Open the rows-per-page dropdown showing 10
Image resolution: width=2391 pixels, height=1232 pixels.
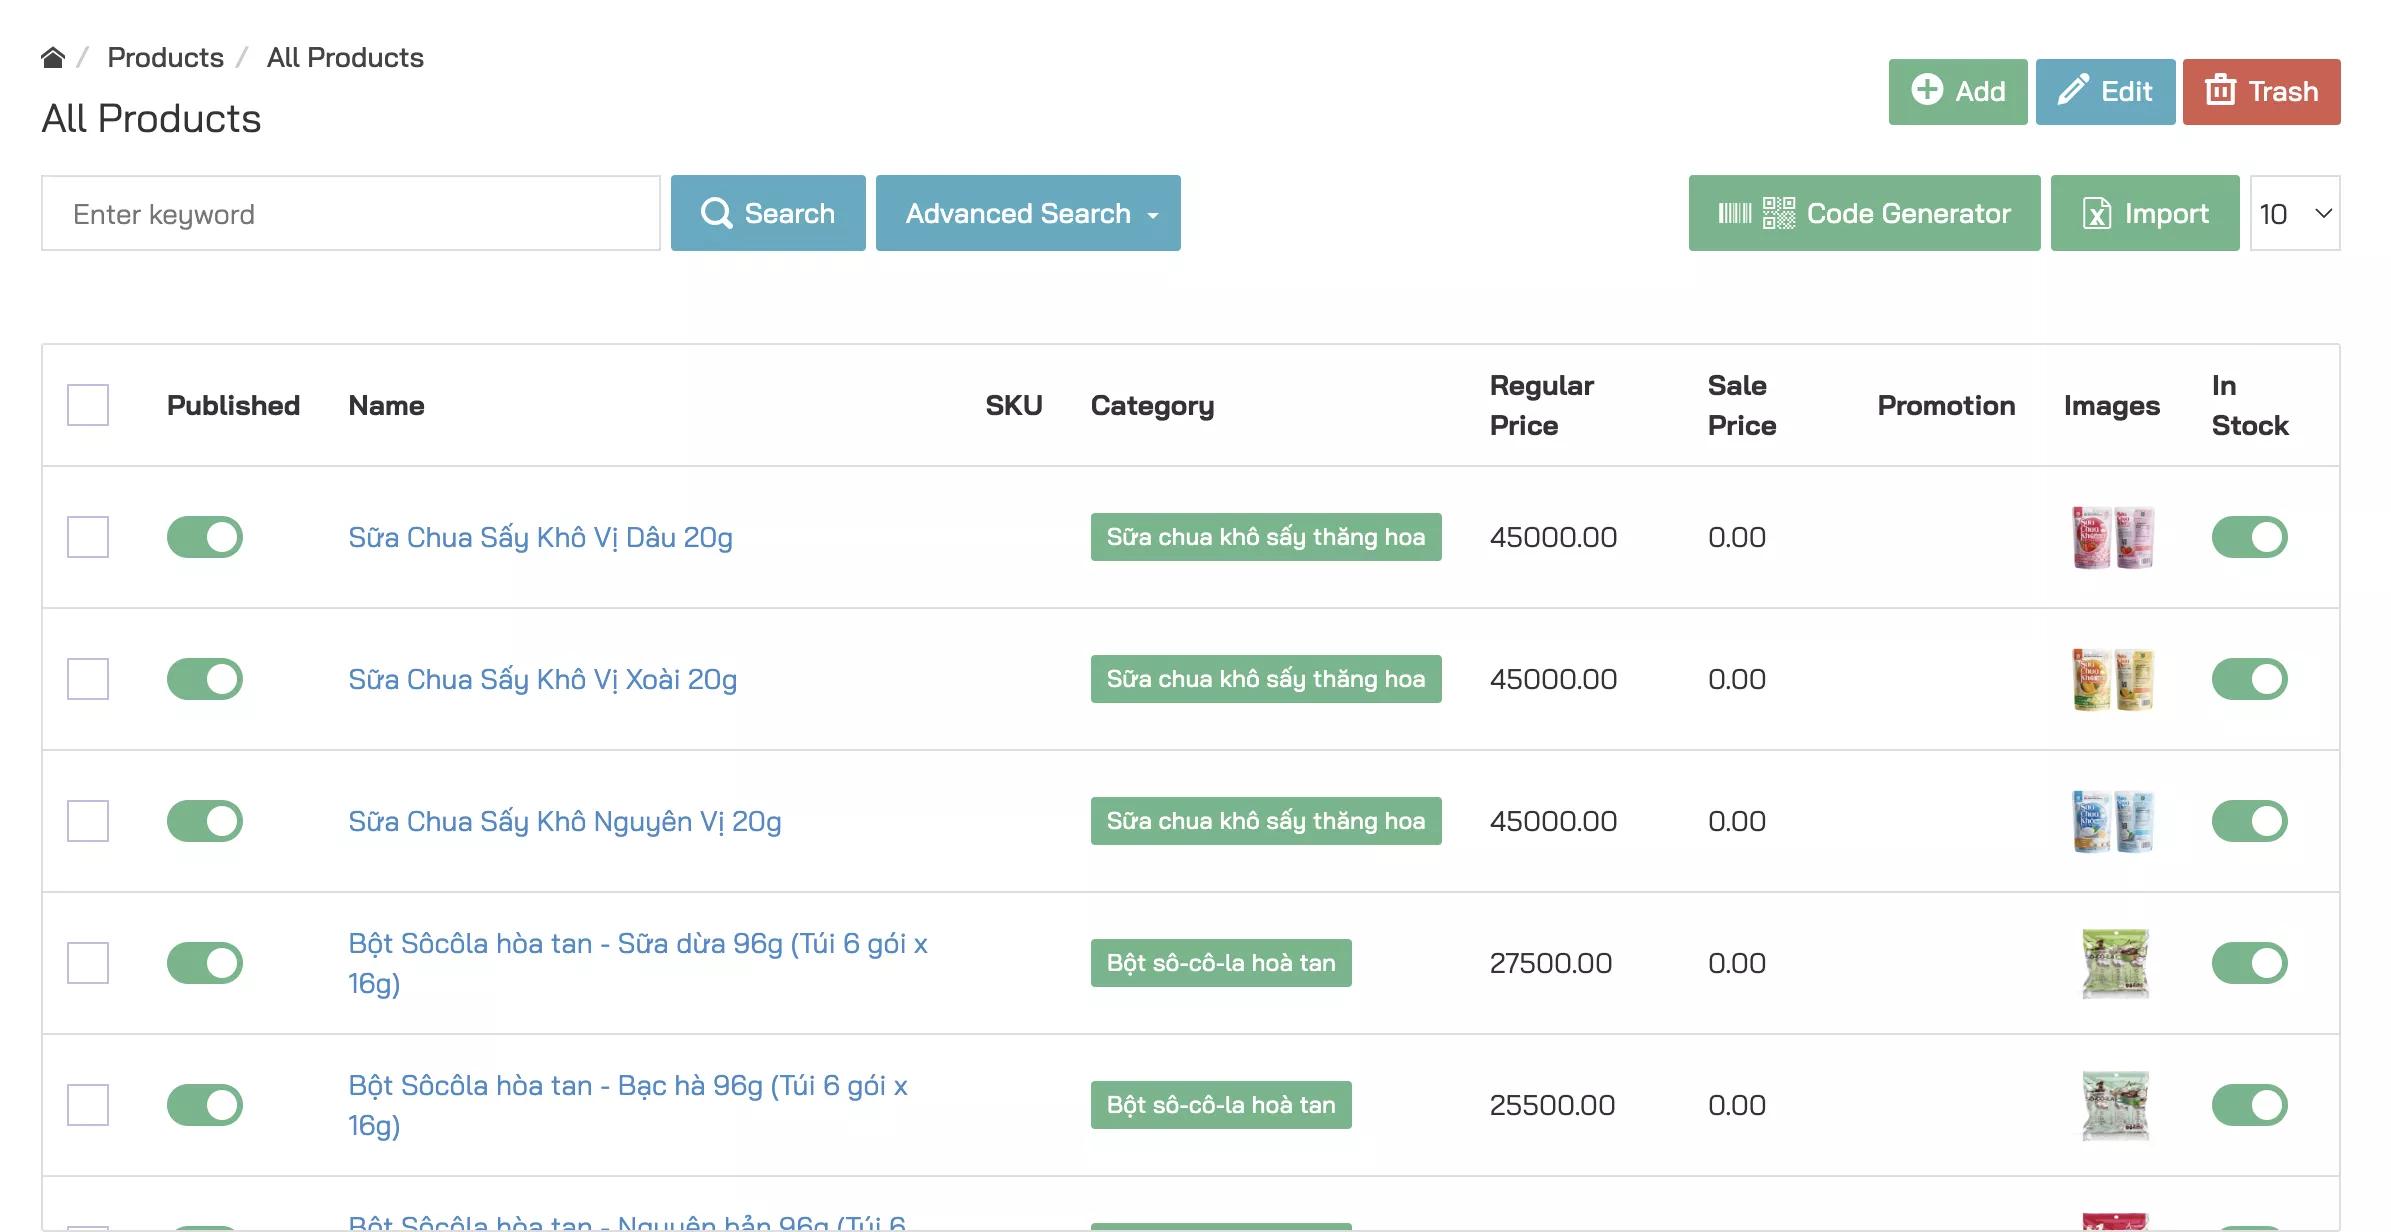pyautogui.click(x=2294, y=213)
